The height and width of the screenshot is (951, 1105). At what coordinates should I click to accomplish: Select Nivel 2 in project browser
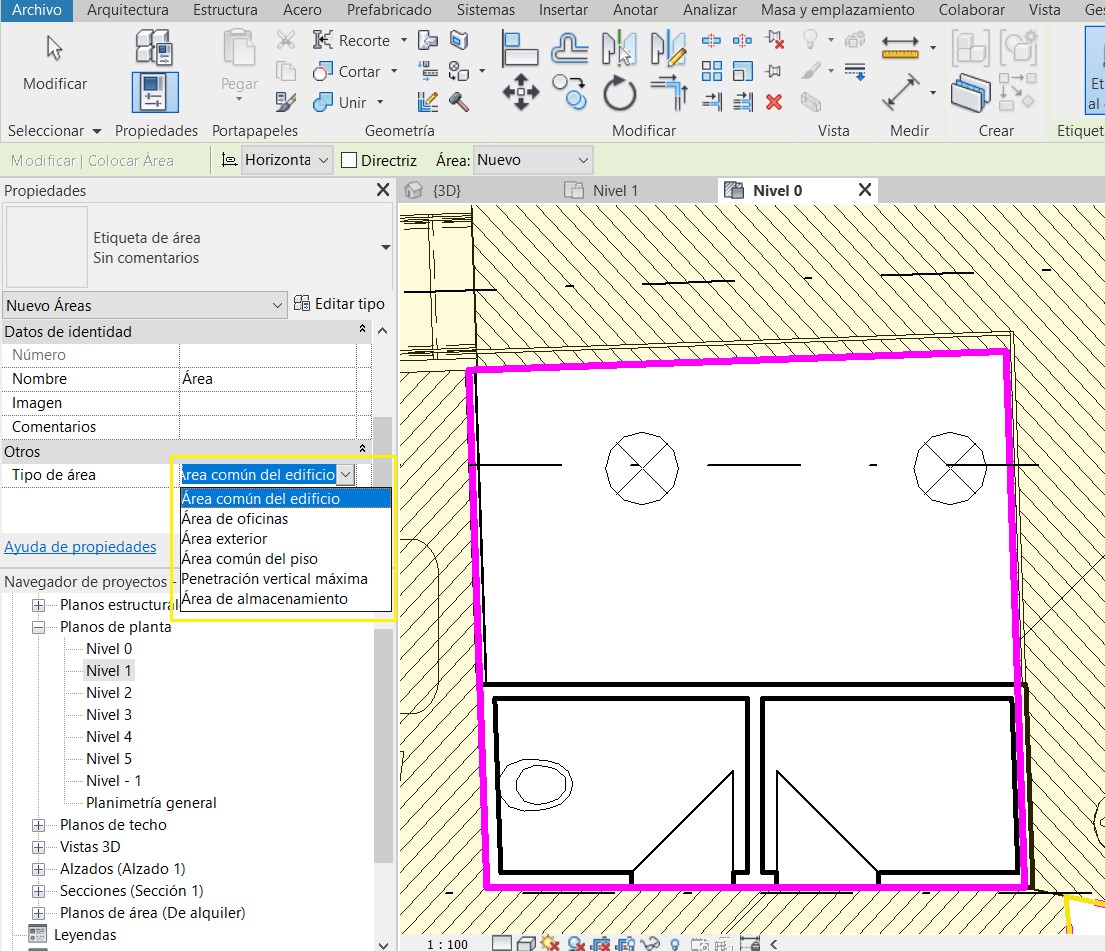click(109, 693)
